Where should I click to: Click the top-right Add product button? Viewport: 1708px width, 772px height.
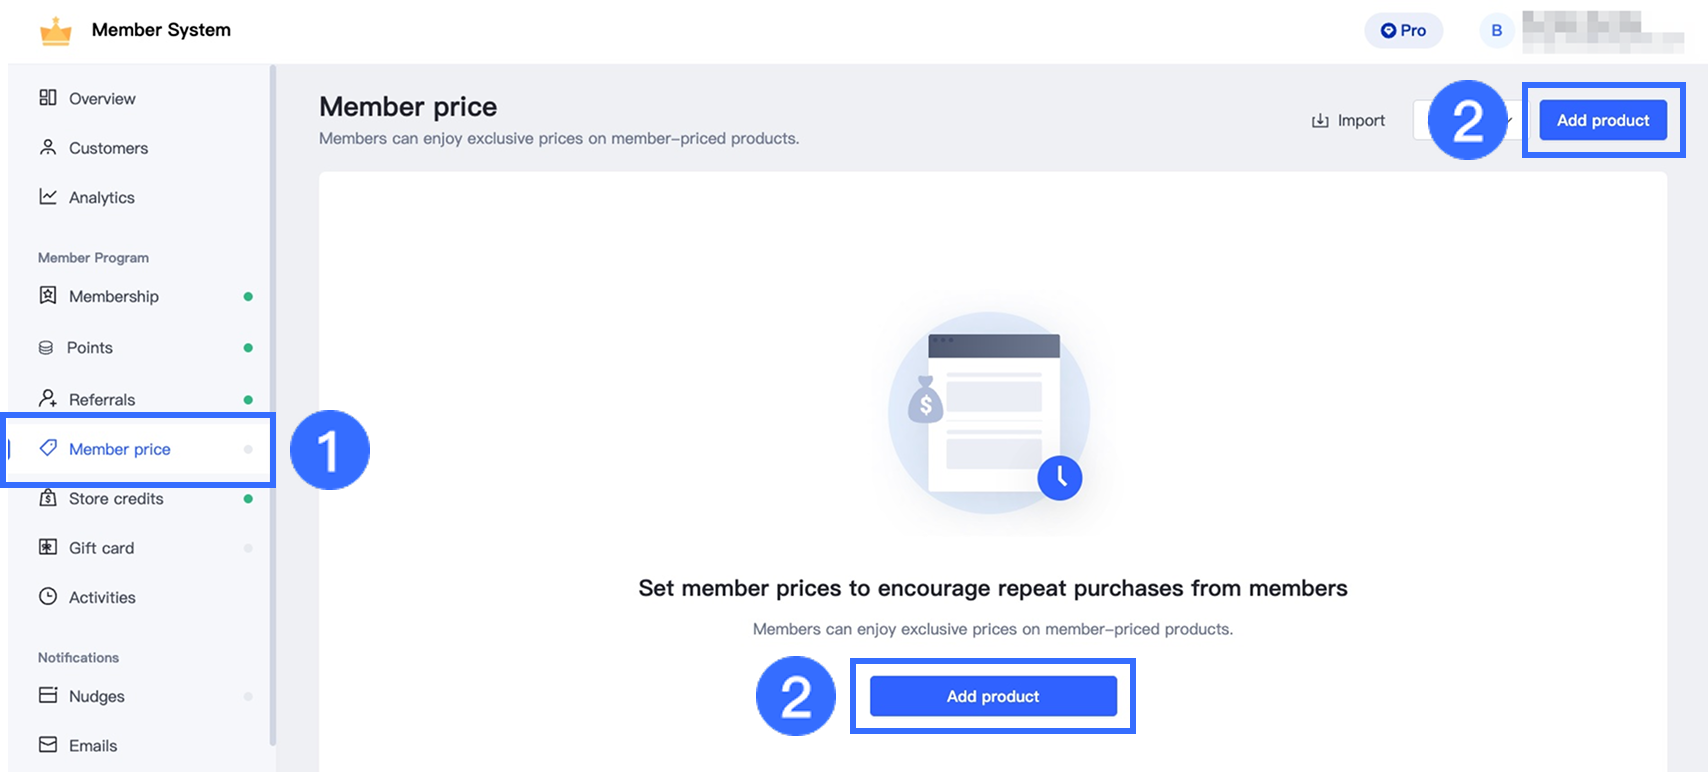[x=1602, y=121]
